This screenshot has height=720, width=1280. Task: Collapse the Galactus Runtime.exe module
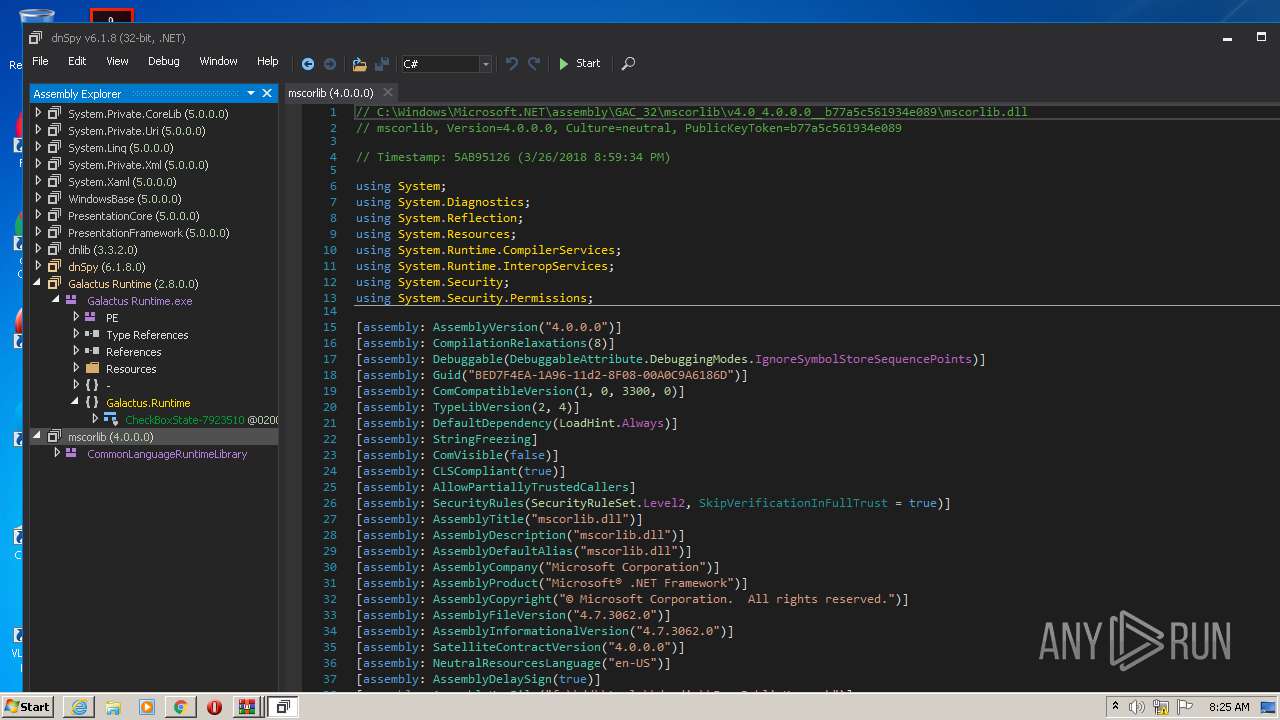click(57, 300)
